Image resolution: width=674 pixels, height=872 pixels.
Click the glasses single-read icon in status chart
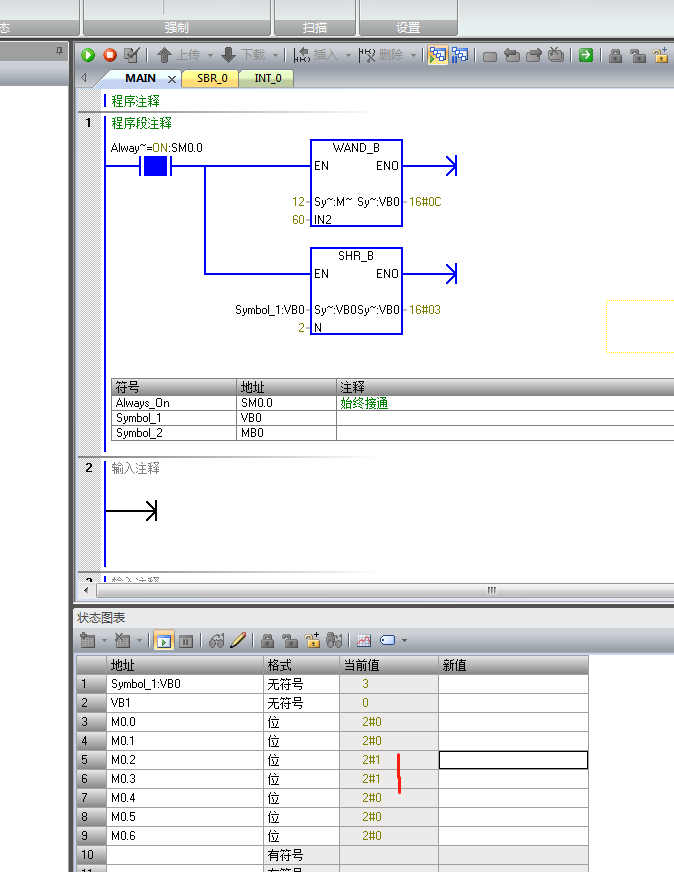217,640
